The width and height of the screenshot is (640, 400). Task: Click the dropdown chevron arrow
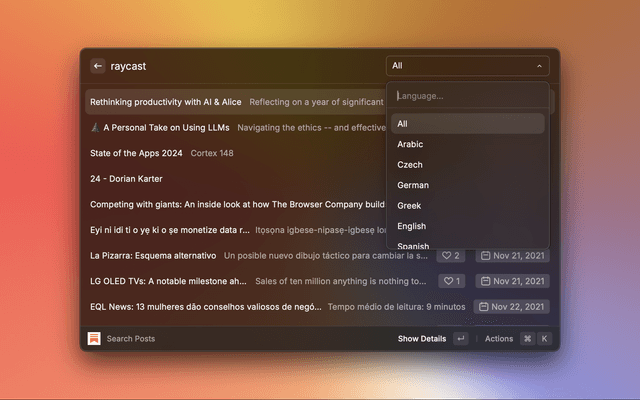pos(540,66)
